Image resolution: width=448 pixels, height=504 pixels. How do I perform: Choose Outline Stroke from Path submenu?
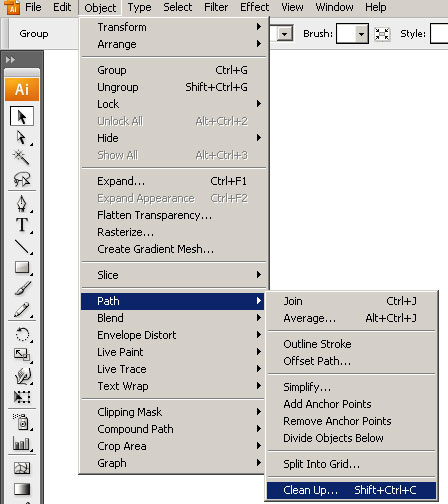pyautogui.click(x=352, y=344)
